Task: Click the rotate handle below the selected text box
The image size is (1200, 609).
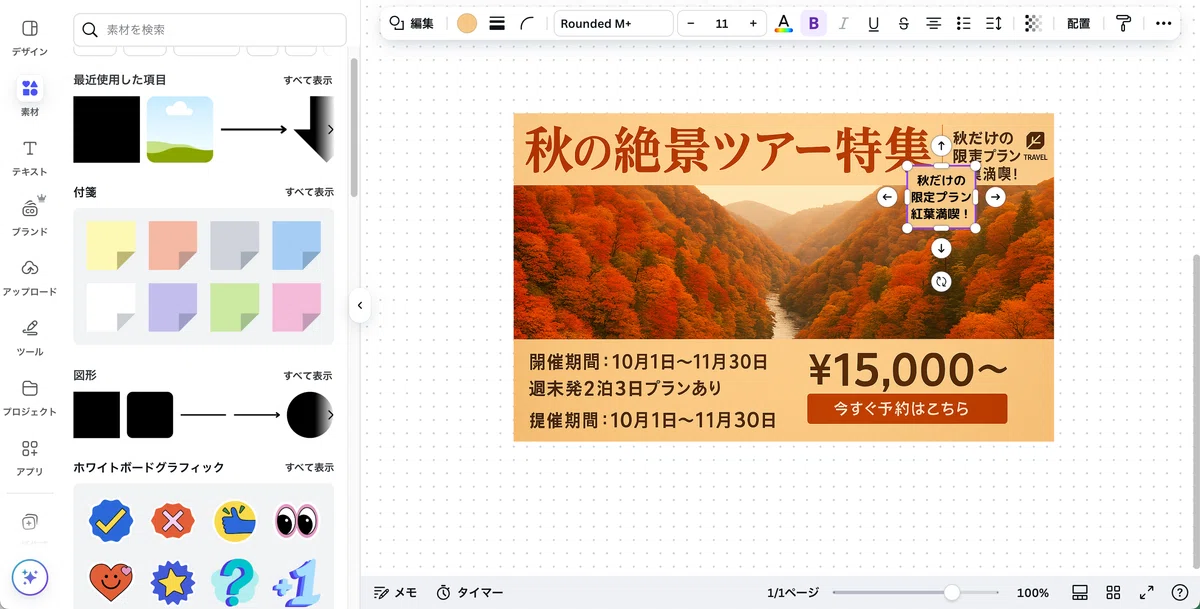Action: (x=941, y=282)
